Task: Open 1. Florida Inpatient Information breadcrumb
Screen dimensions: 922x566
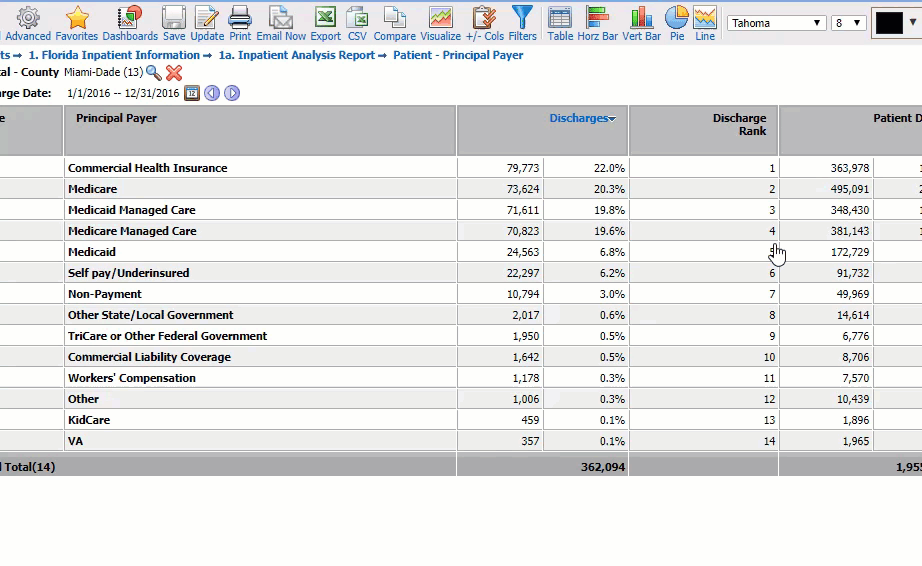Action: tap(114, 55)
